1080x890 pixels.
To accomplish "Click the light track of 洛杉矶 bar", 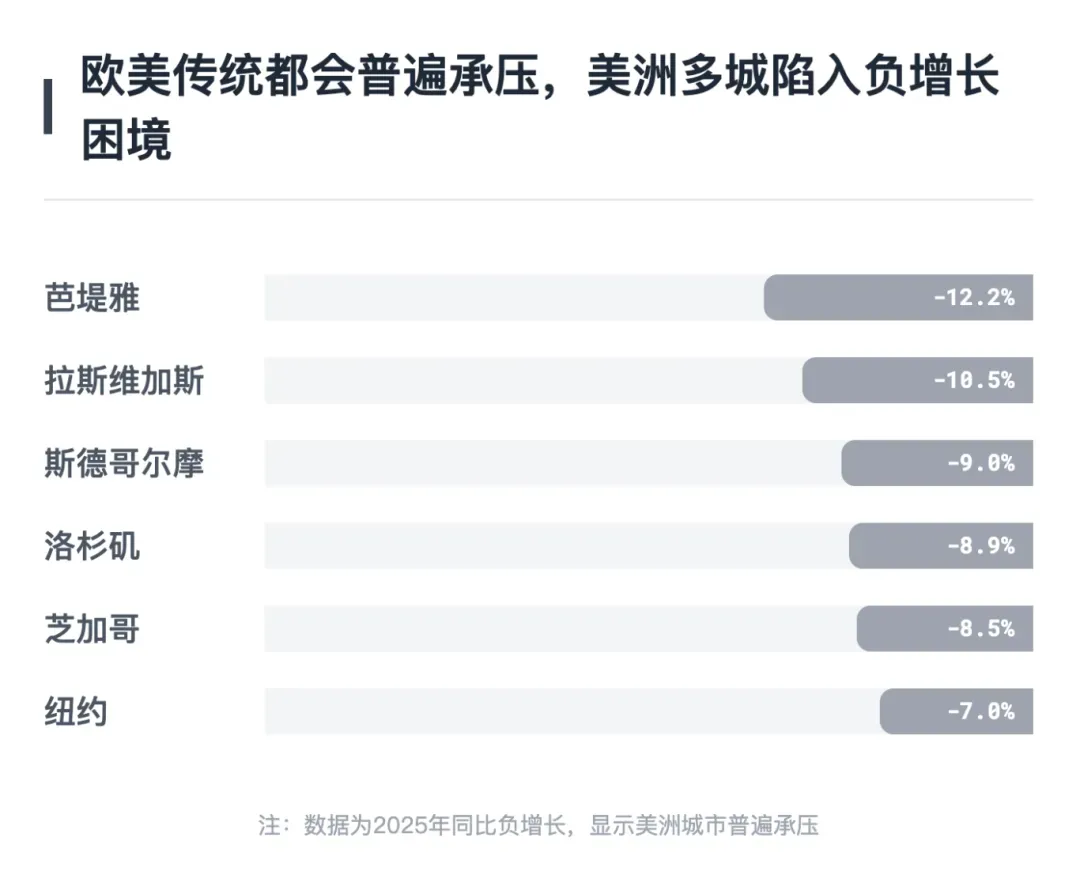I will tap(557, 546).
